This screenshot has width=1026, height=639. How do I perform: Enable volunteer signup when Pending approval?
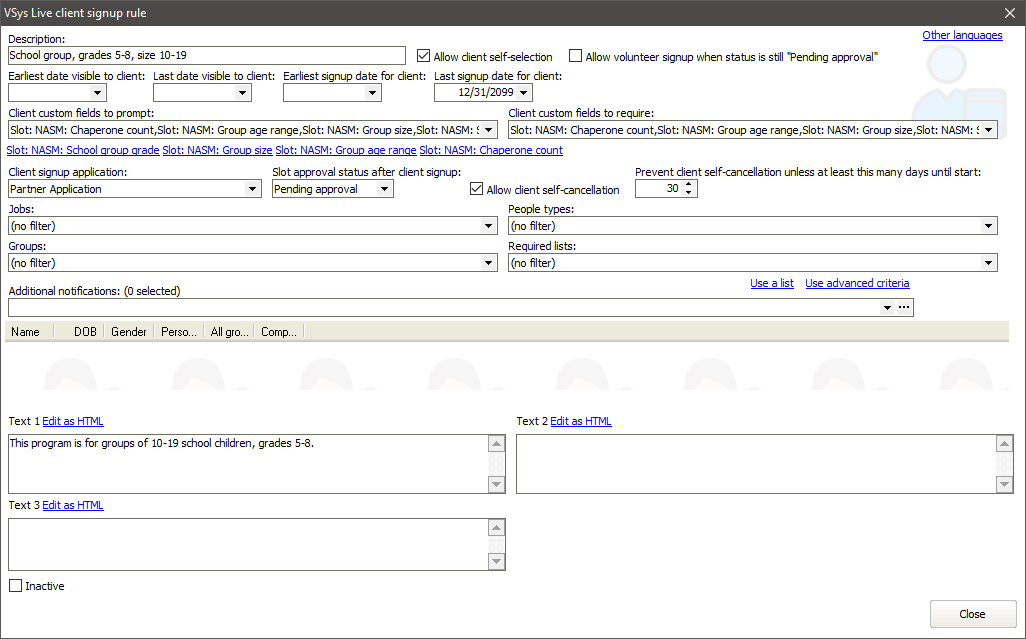[x=576, y=57]
